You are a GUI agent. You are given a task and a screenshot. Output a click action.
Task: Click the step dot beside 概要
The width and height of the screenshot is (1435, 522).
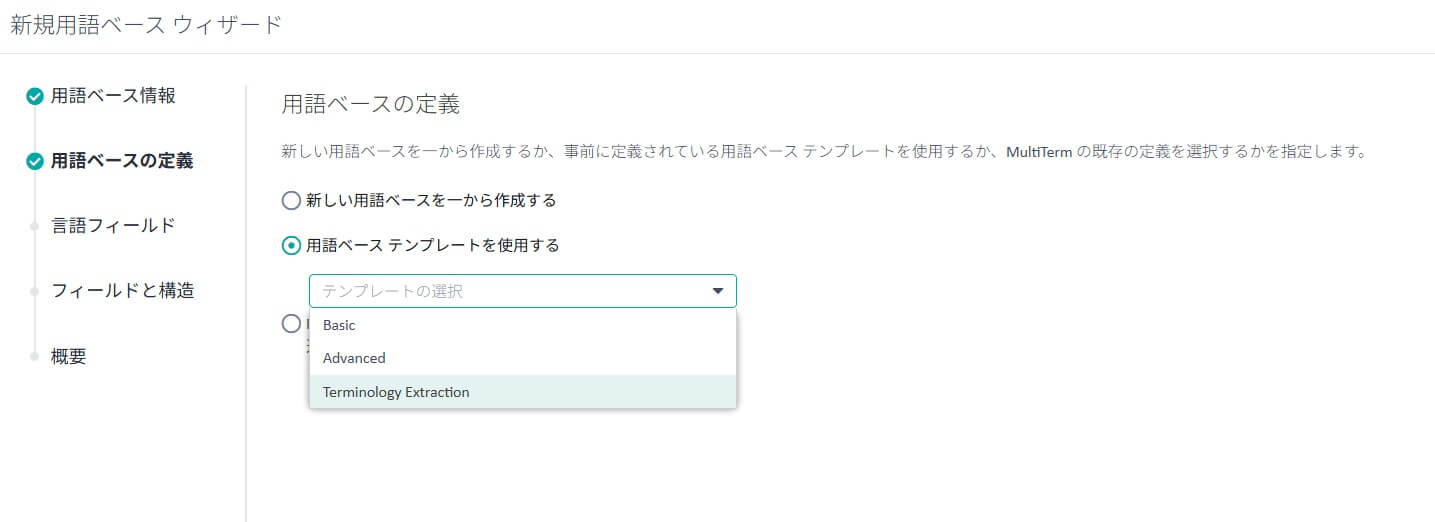[35, 357]
